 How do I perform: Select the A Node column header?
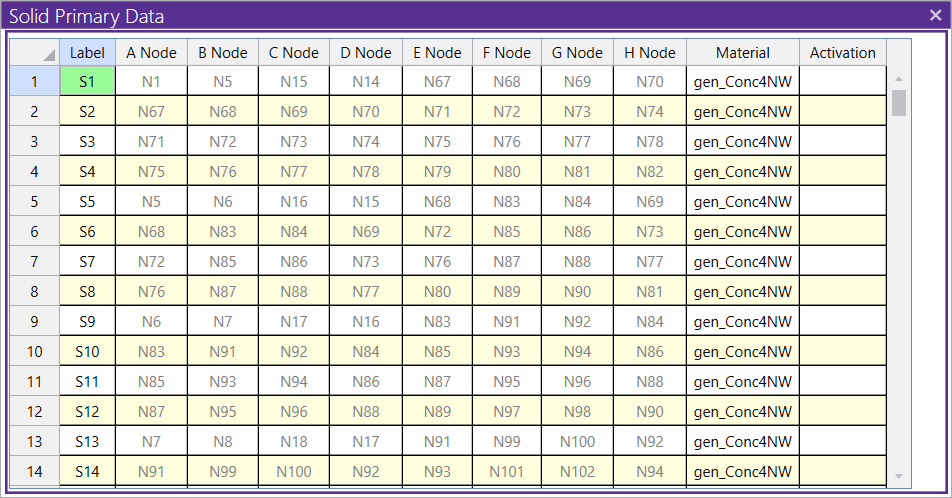(x=151, y=53)
